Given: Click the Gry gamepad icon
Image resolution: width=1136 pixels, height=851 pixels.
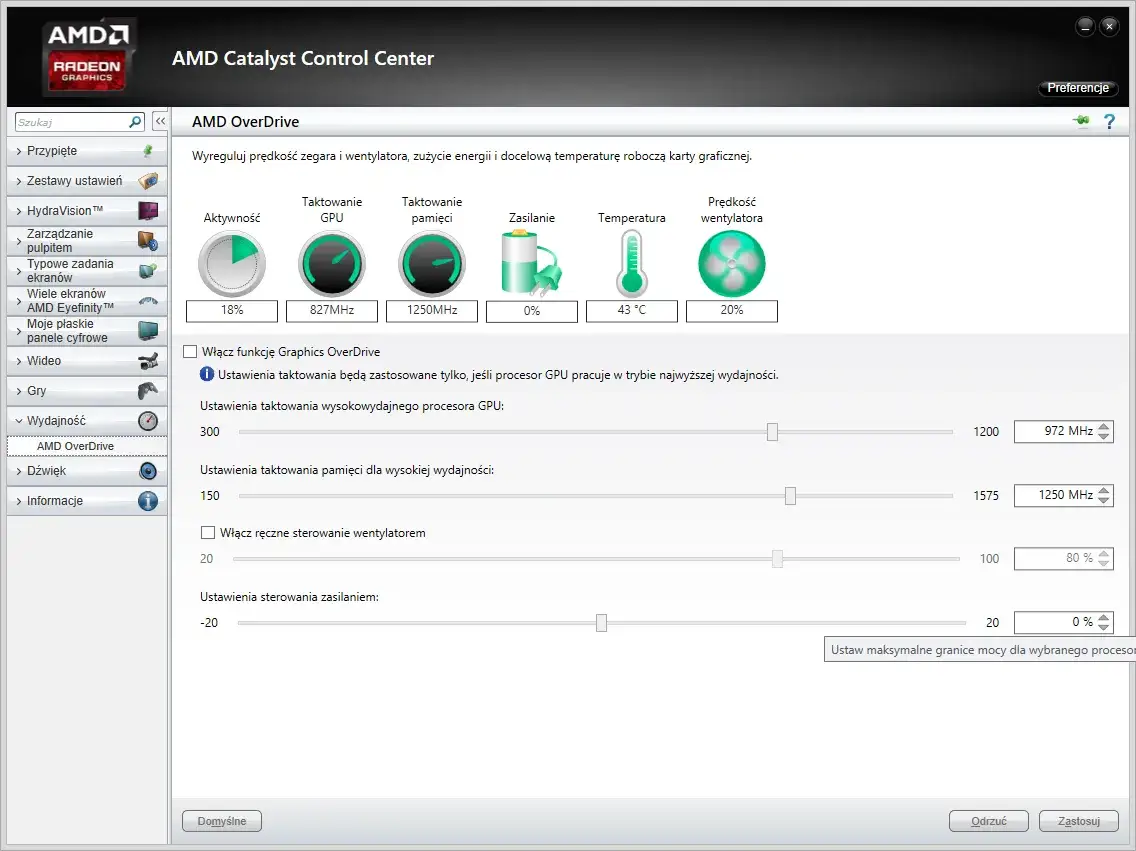Looking at the screenshot, I should point(148,391).
